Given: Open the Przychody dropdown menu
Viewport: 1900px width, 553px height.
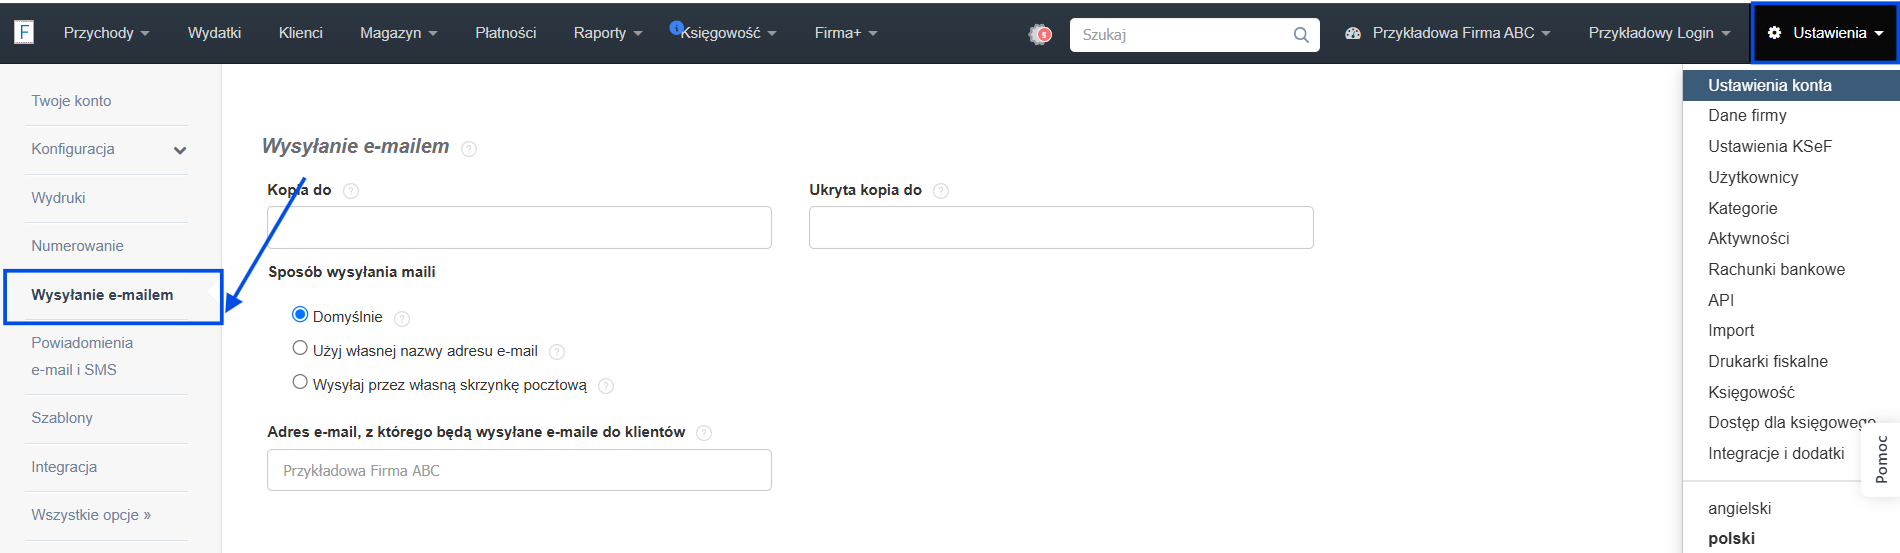Looking at the screenshot, I should coord(106,33).
